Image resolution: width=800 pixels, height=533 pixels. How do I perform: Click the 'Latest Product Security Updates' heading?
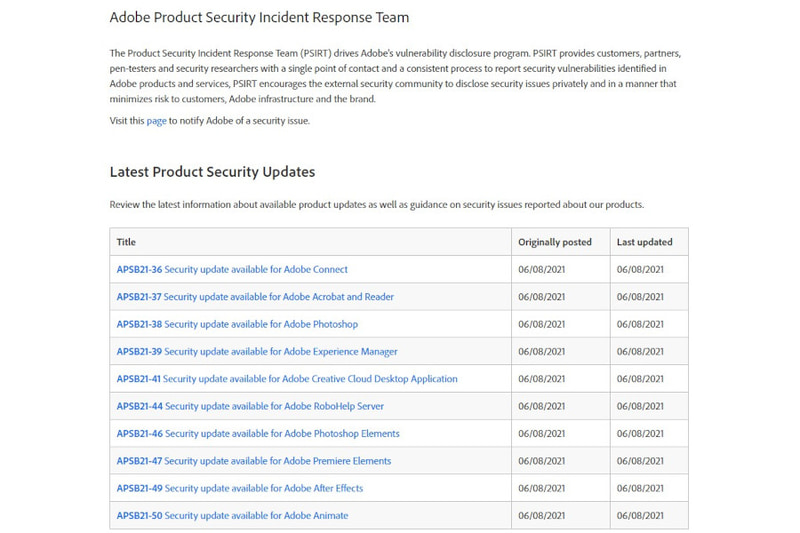pos(212,172)
